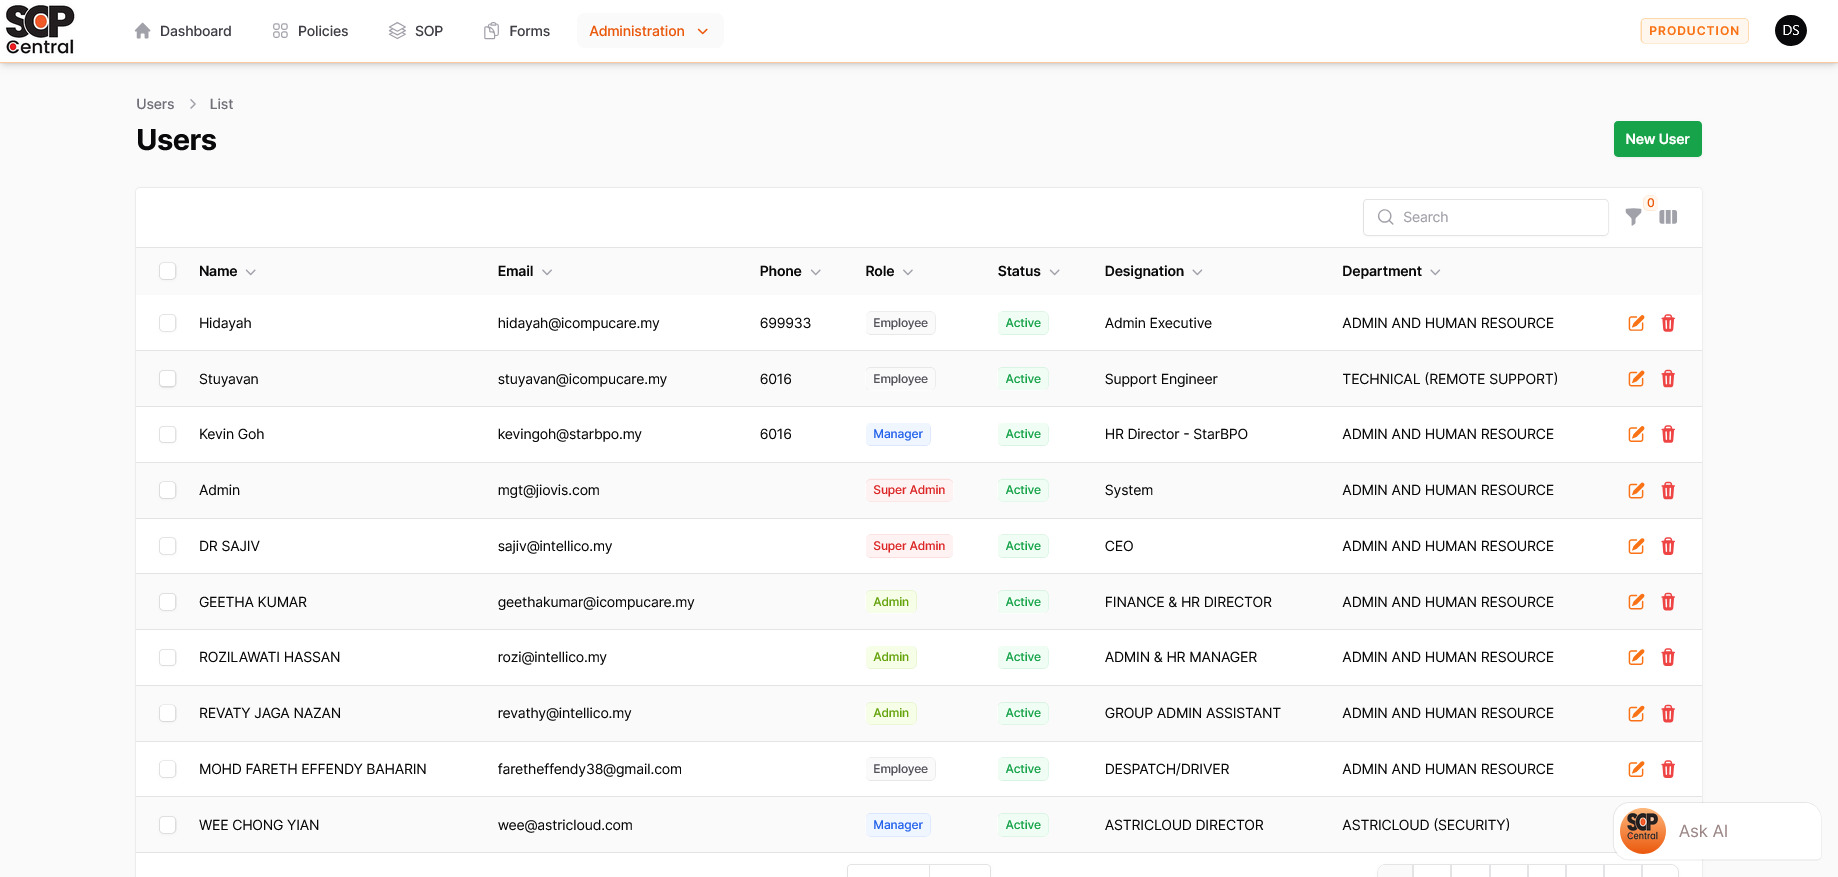The image size is (1838, 877).
Task: Open the DS user avatar menu
Action: (x=1790, y=31)
